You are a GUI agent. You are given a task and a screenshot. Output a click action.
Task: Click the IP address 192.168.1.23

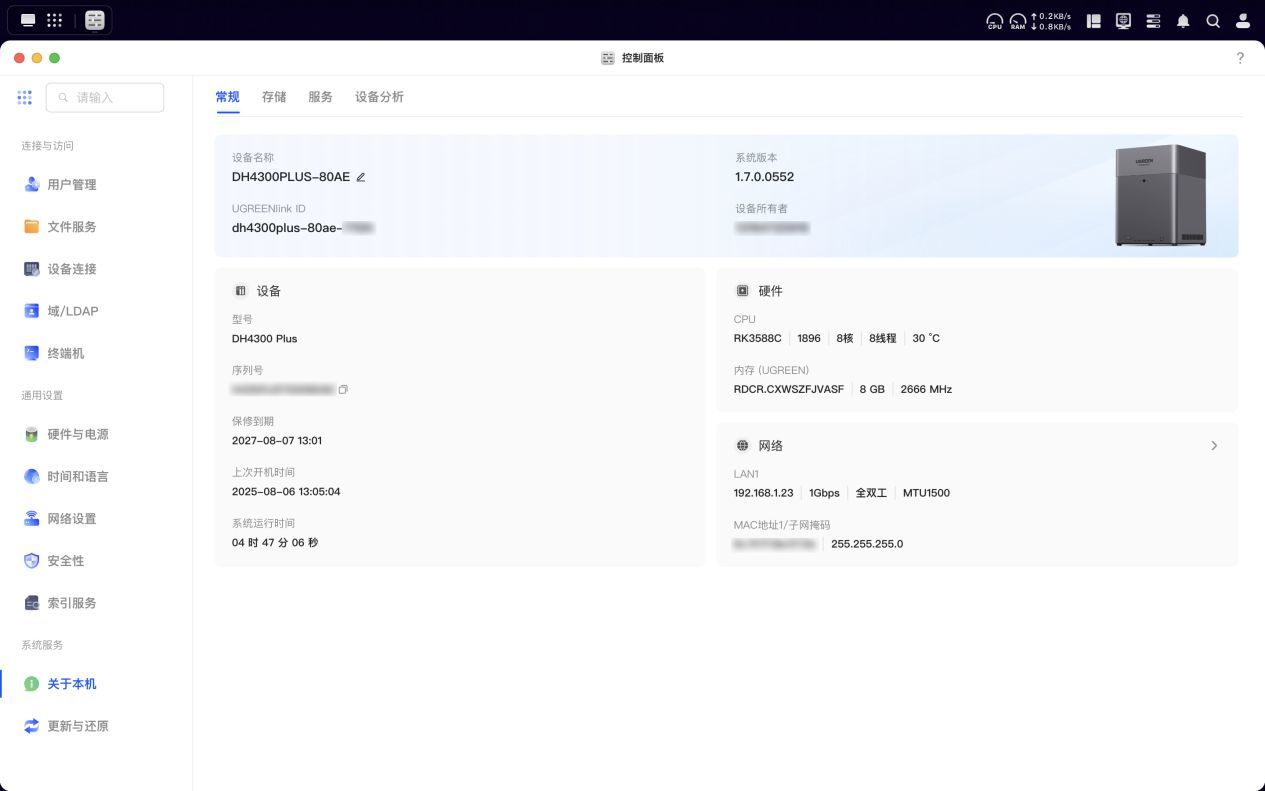click(x=763, y=493)
